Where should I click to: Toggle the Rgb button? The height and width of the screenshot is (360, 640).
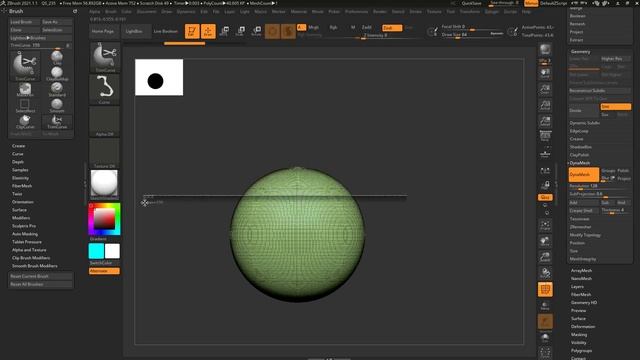[x=333, y=27]
